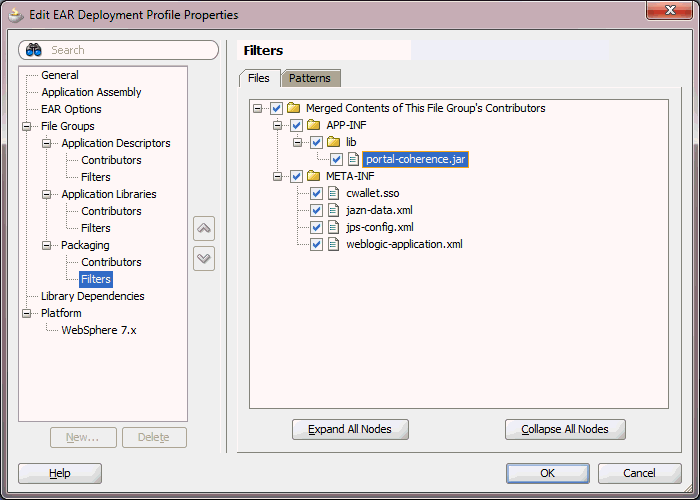700x500 pixels.
Task: Click the META-INF folder icon
Action: tap(313, 176)
